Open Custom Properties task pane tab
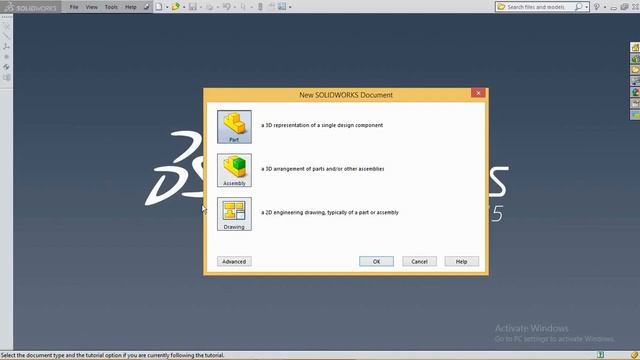The image size is (640, 360). (635, 104)
